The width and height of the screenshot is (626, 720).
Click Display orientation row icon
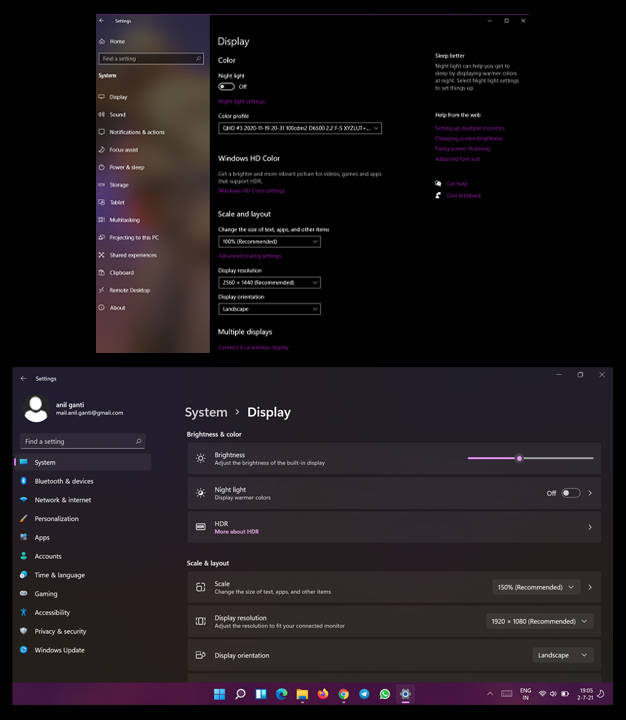(201, 655)
